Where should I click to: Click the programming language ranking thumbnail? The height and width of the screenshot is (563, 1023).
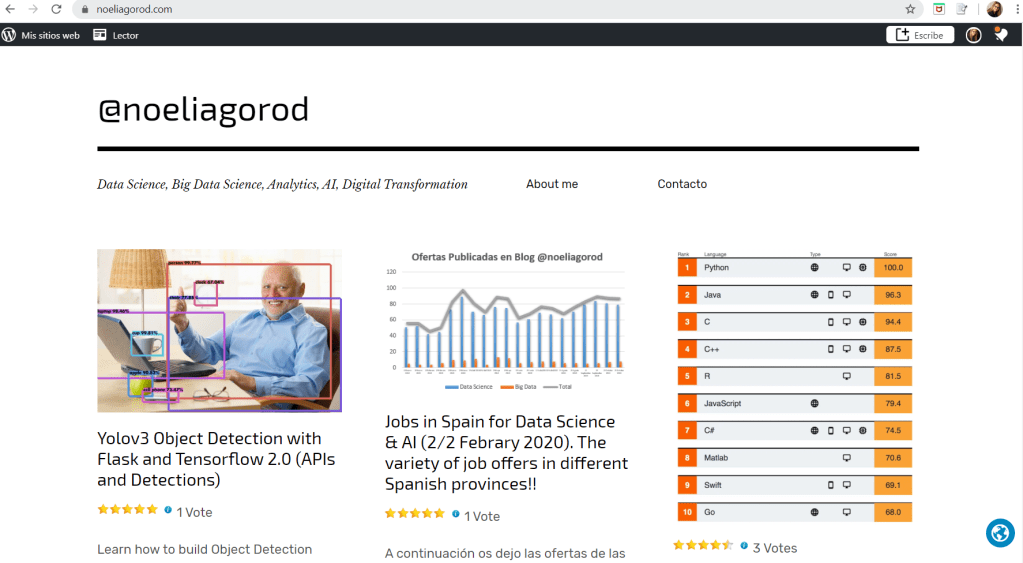pos(795,386)
